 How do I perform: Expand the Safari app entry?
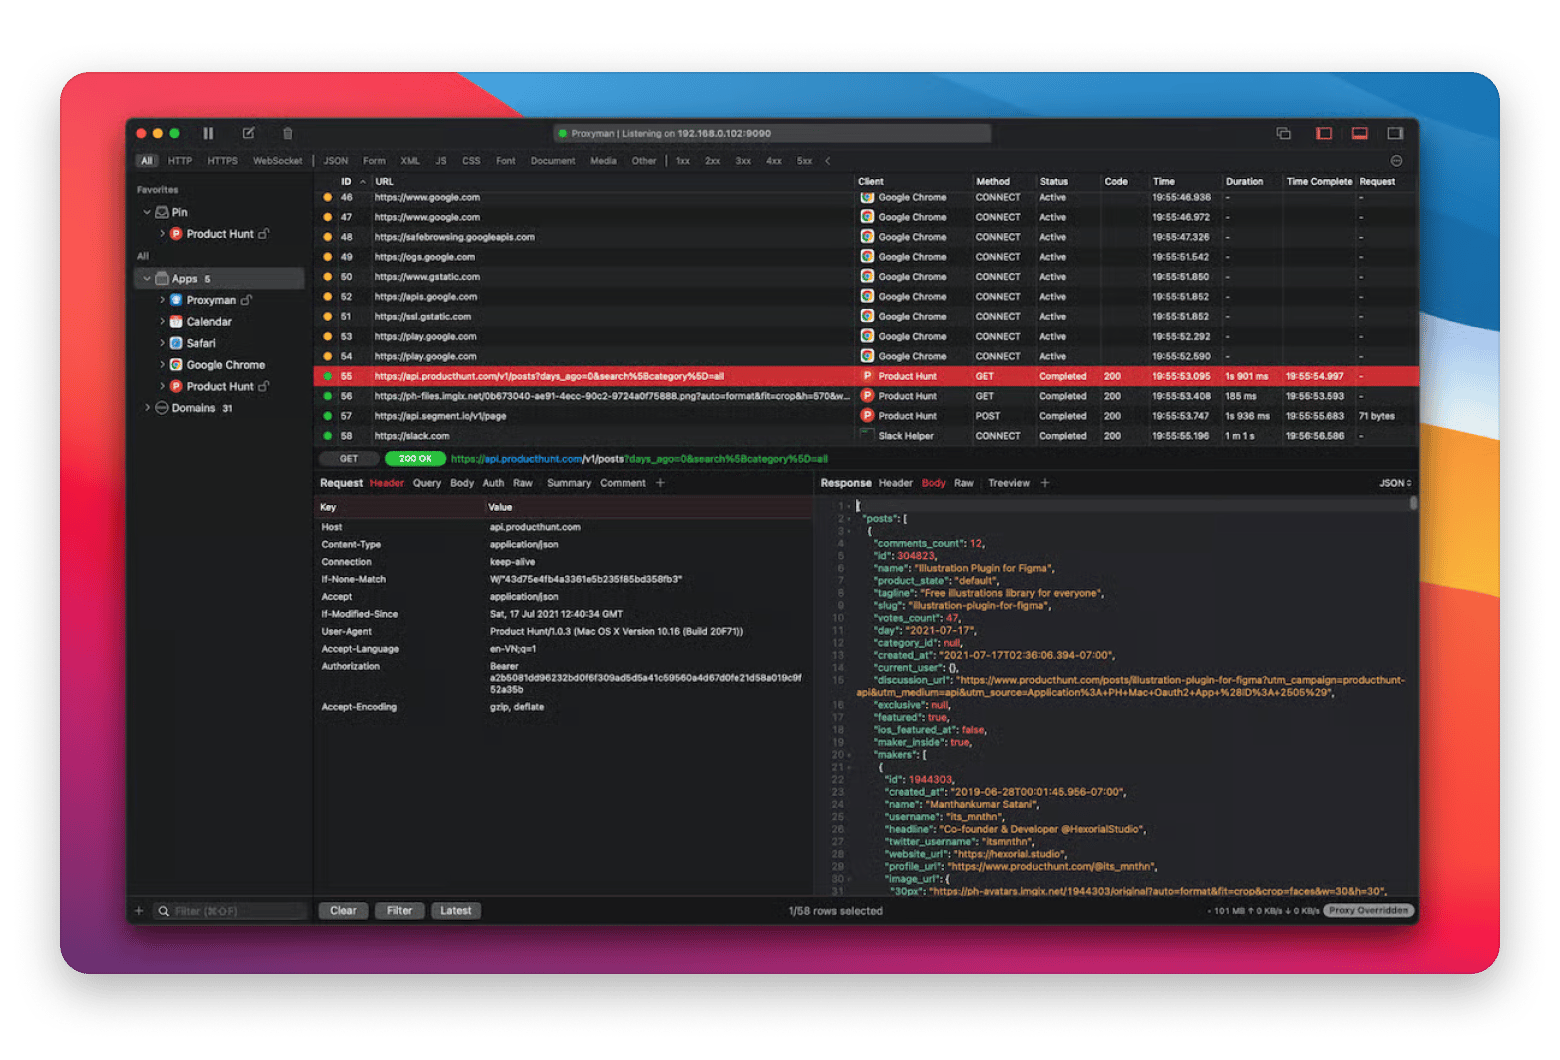162,343
